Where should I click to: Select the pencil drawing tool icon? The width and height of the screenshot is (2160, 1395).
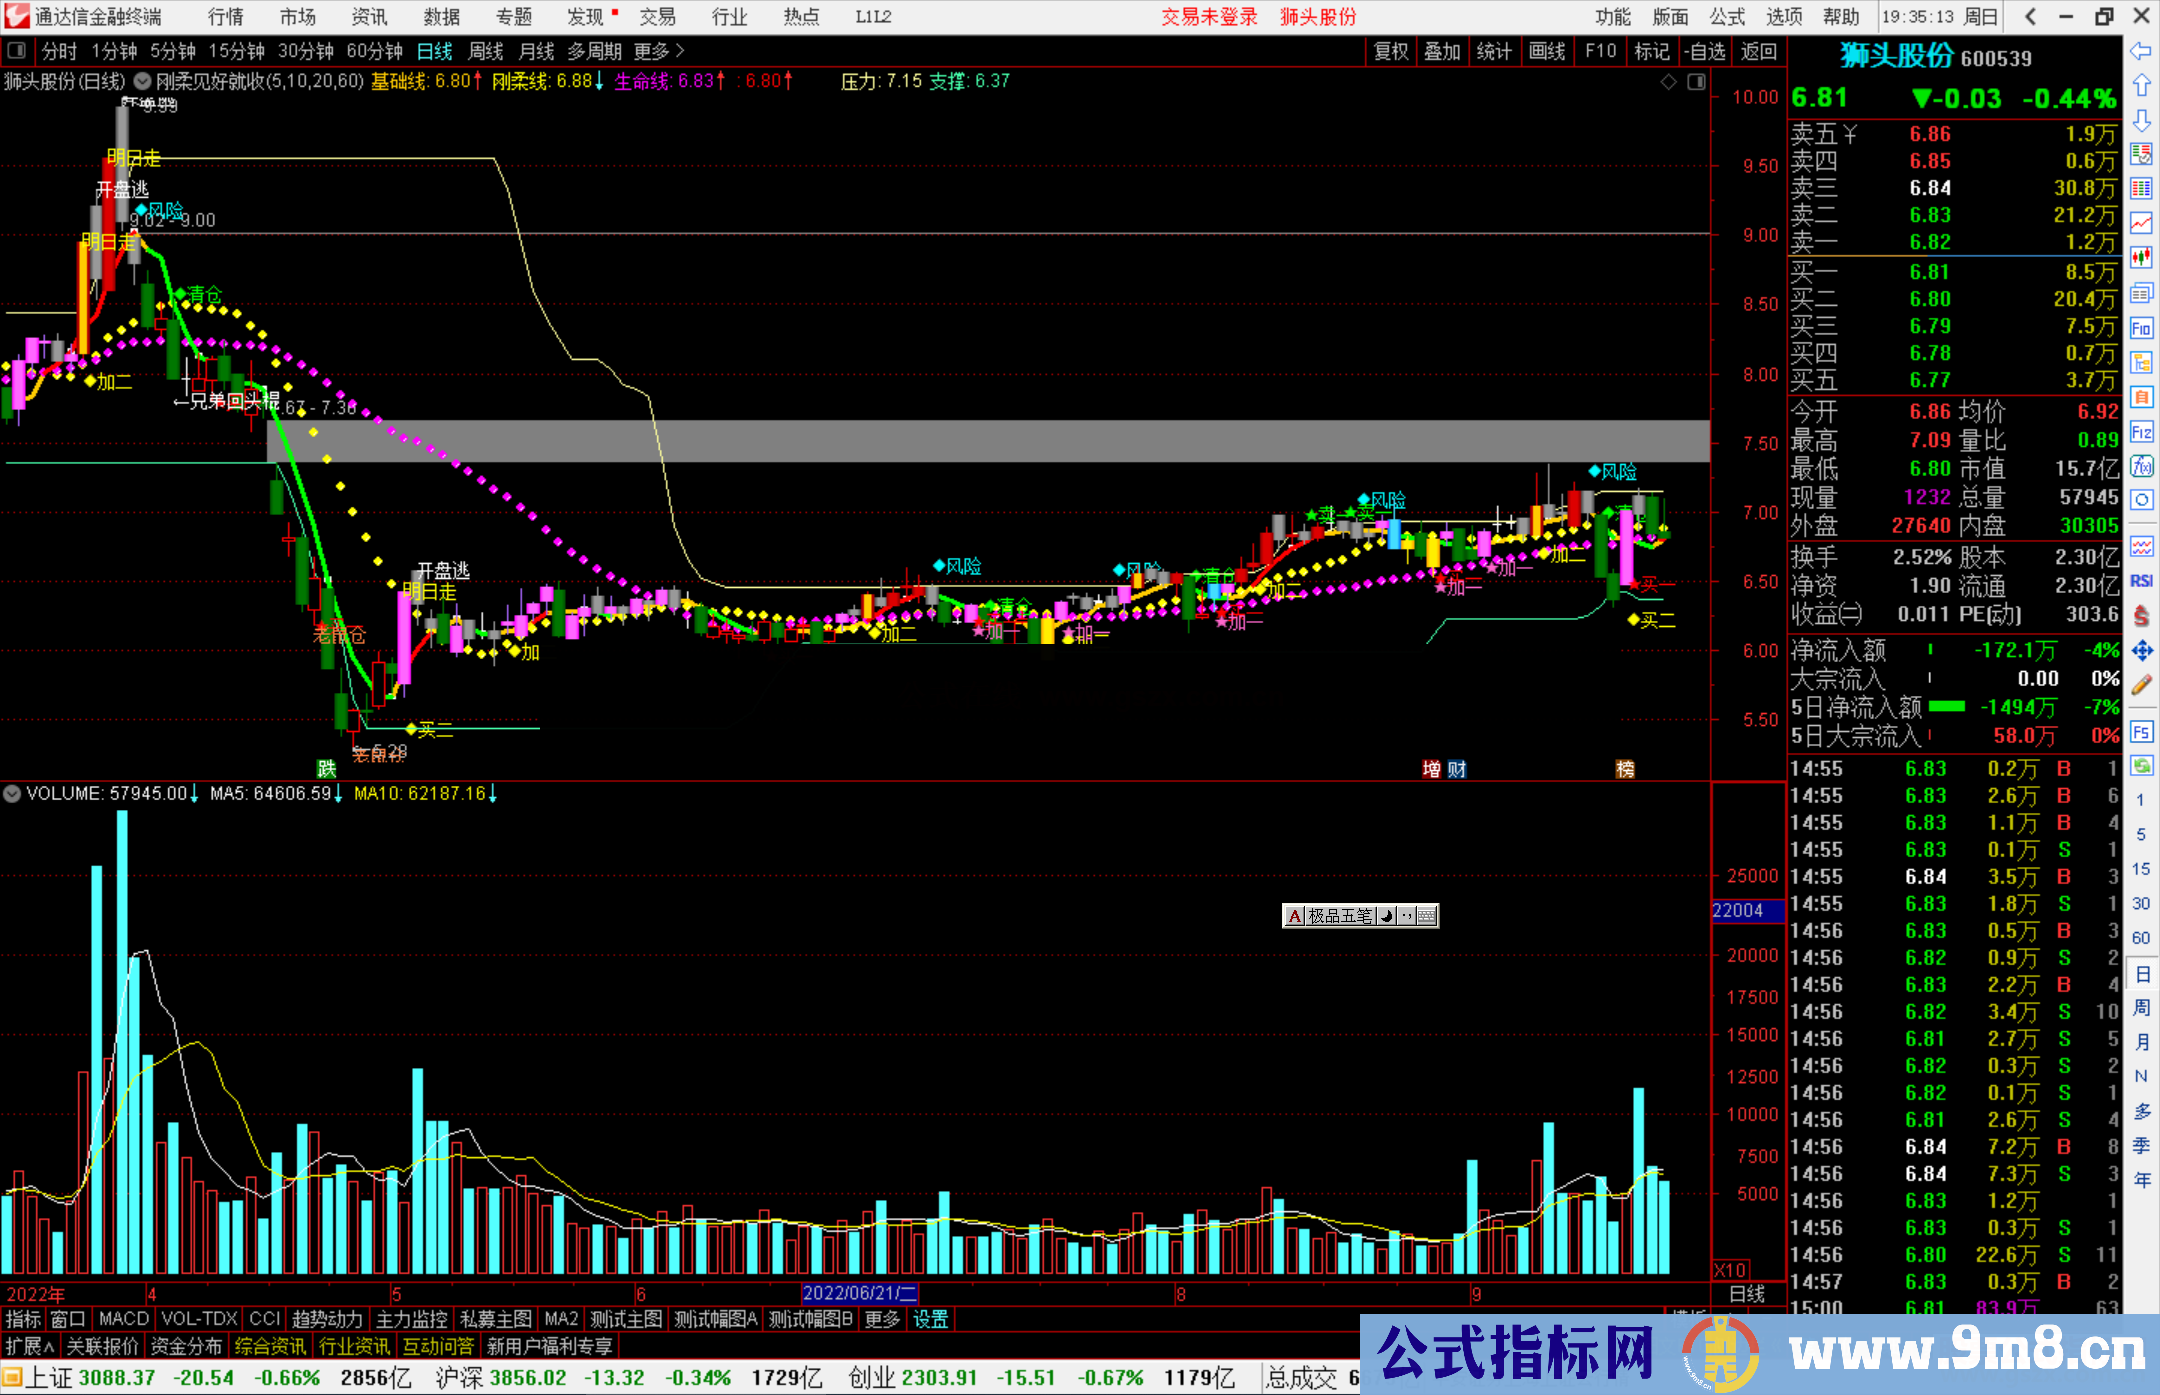2141,686
